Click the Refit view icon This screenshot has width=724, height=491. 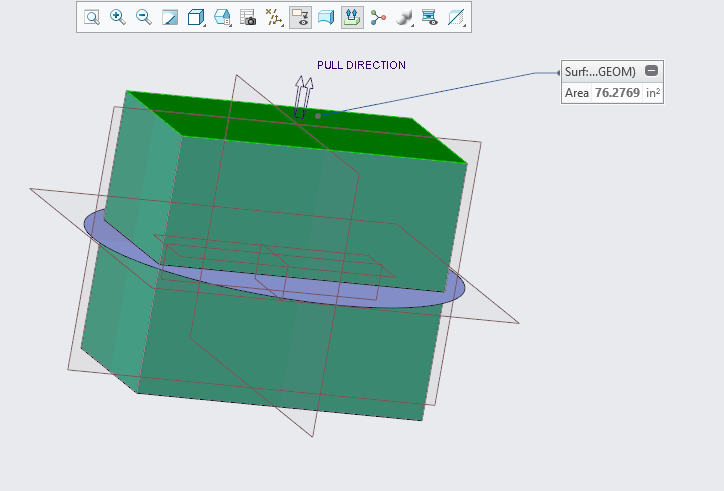[x=92, y=18]
